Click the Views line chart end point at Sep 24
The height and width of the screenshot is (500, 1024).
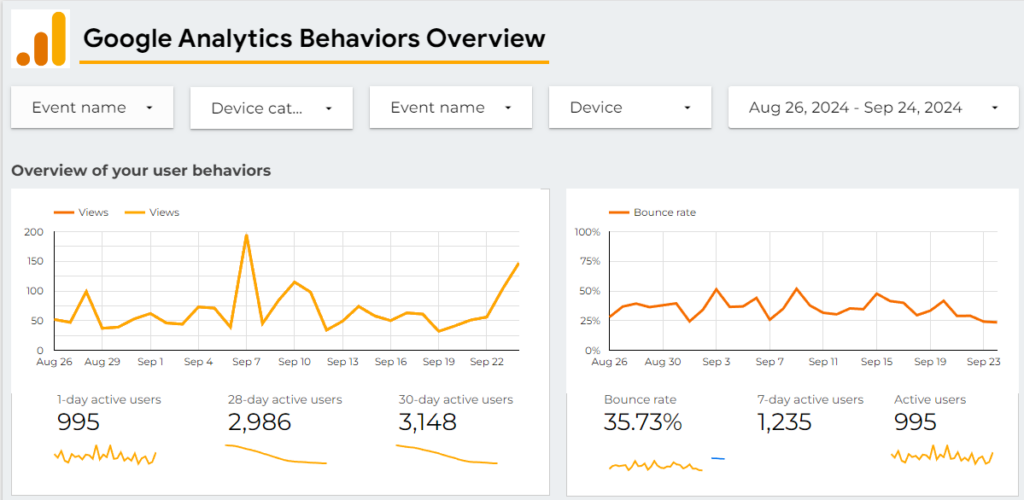[518, 264]
